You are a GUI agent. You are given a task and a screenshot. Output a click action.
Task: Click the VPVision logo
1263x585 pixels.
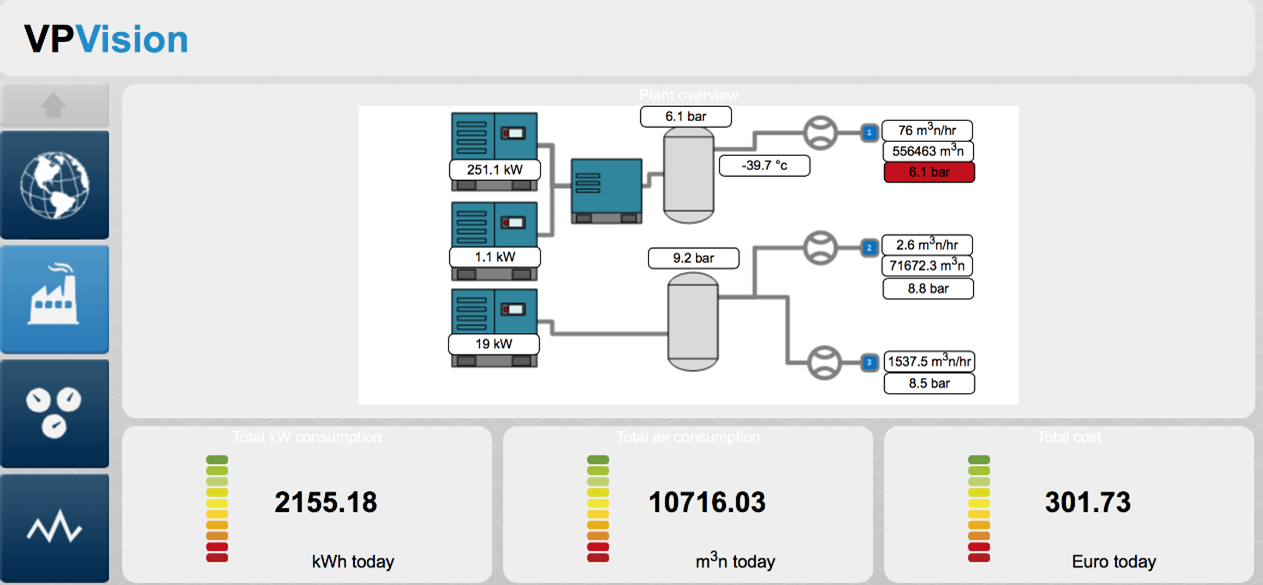[106, 39]
